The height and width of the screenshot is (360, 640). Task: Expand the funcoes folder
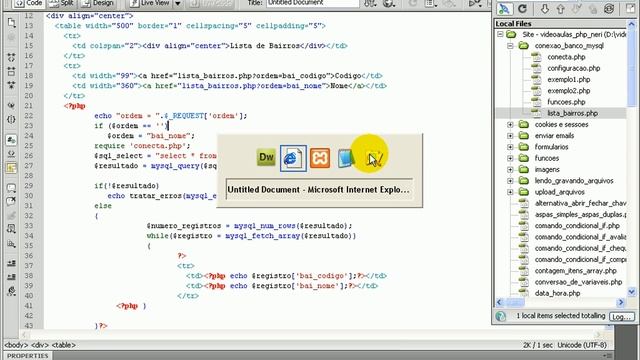[510, 158]
